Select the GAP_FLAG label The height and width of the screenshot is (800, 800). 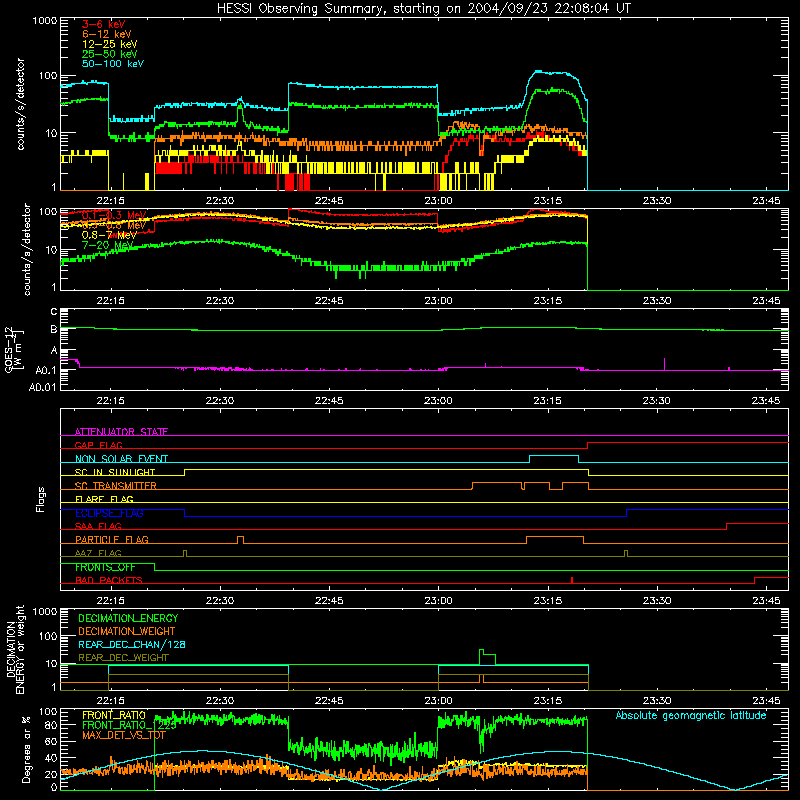[98, 445]
